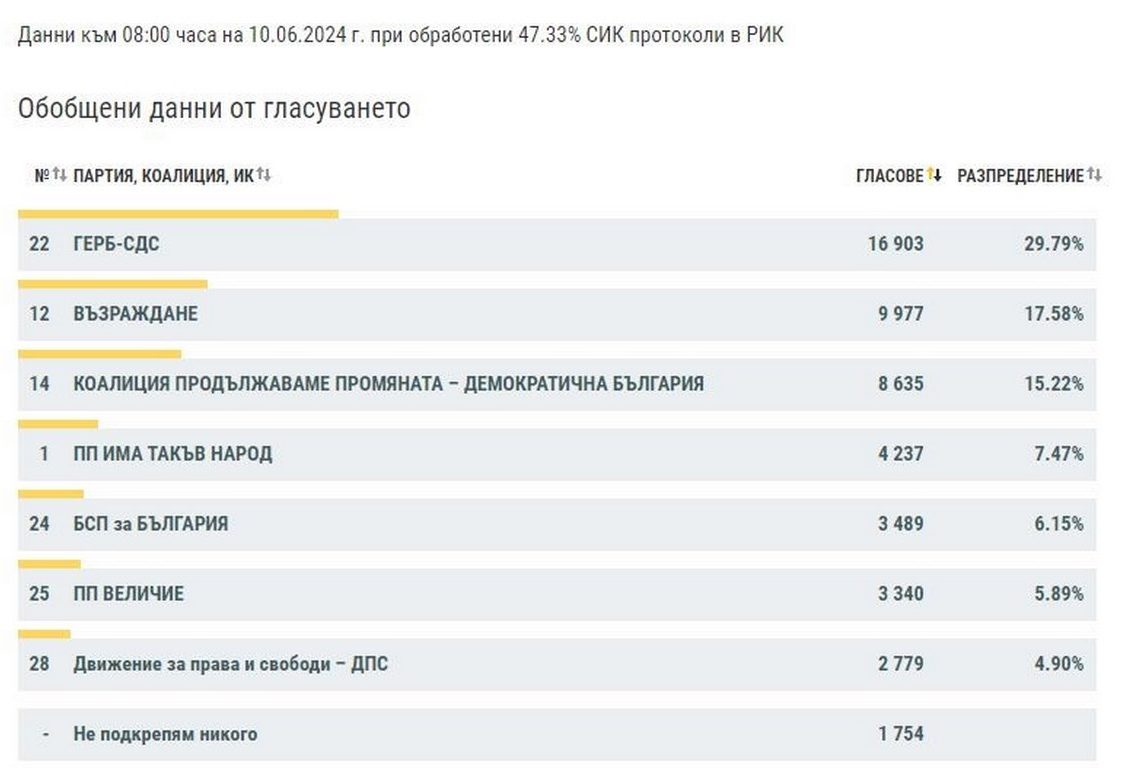
Task: Click Движение за права и свободи – ДПС
Action: click(230, 664)
